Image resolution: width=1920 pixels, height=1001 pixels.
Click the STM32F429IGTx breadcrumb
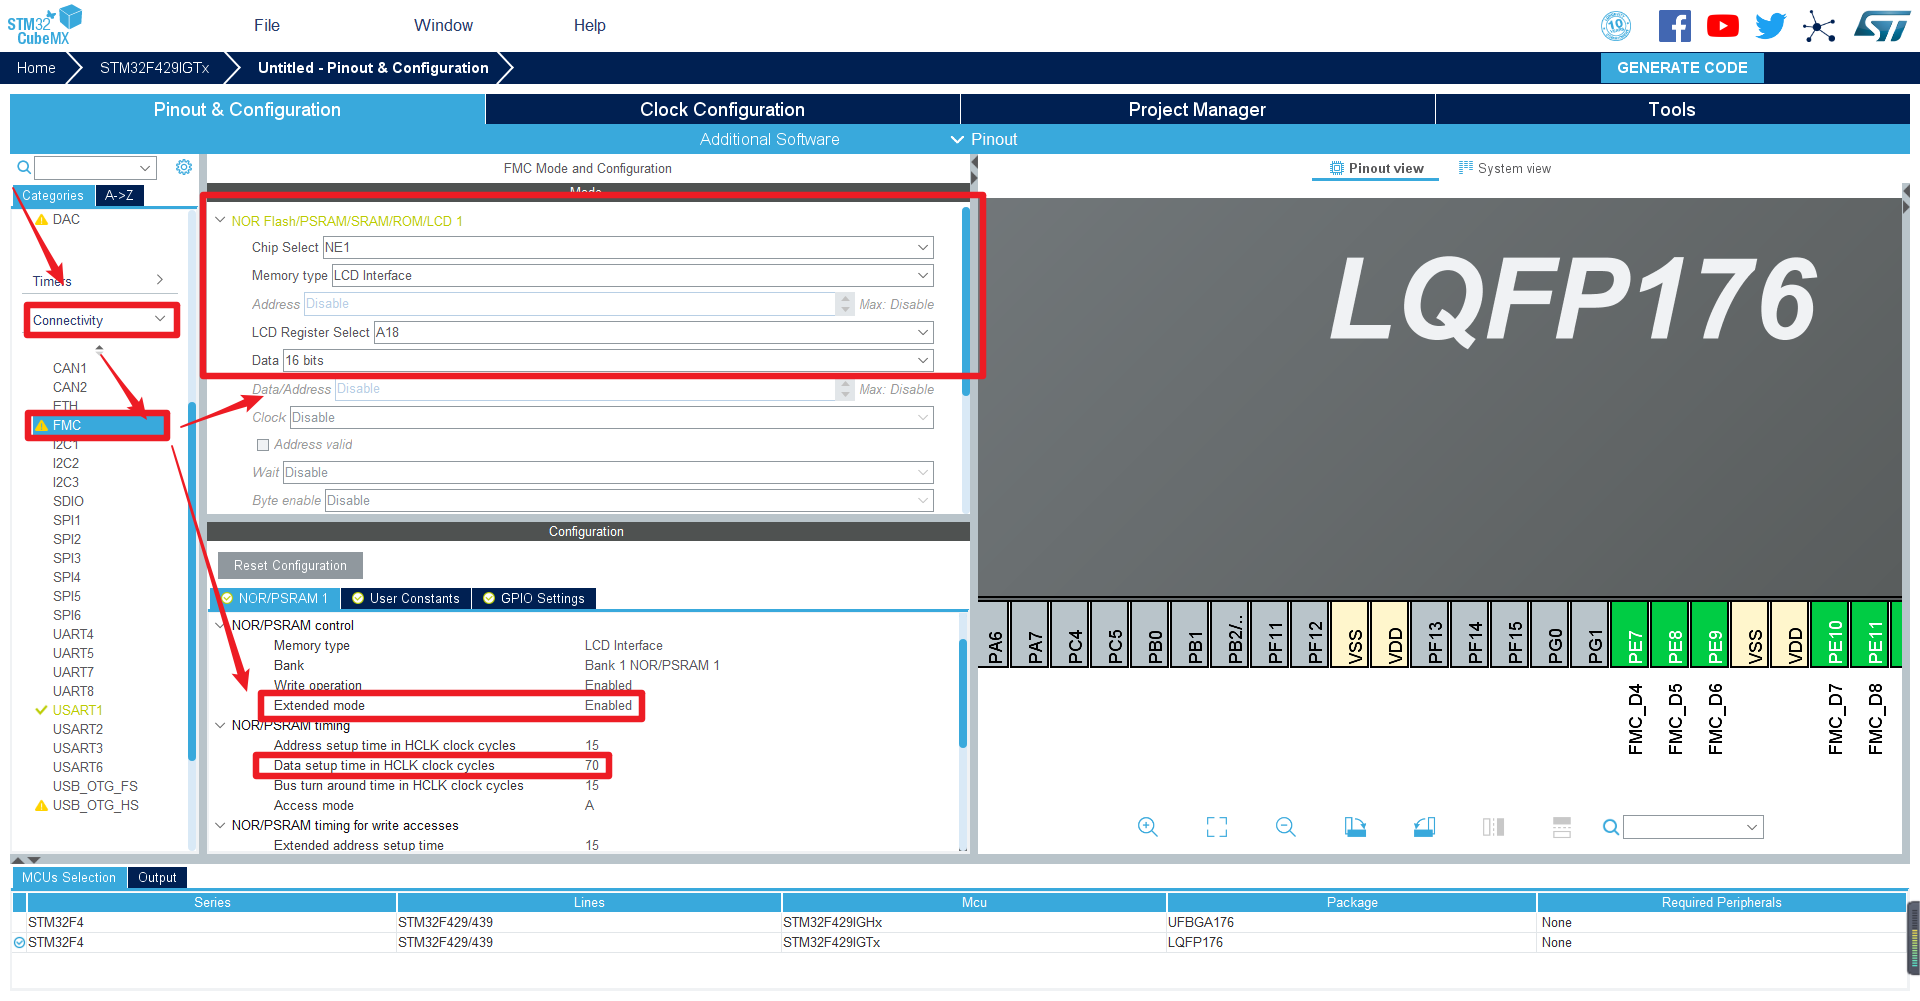pos(154,68)
